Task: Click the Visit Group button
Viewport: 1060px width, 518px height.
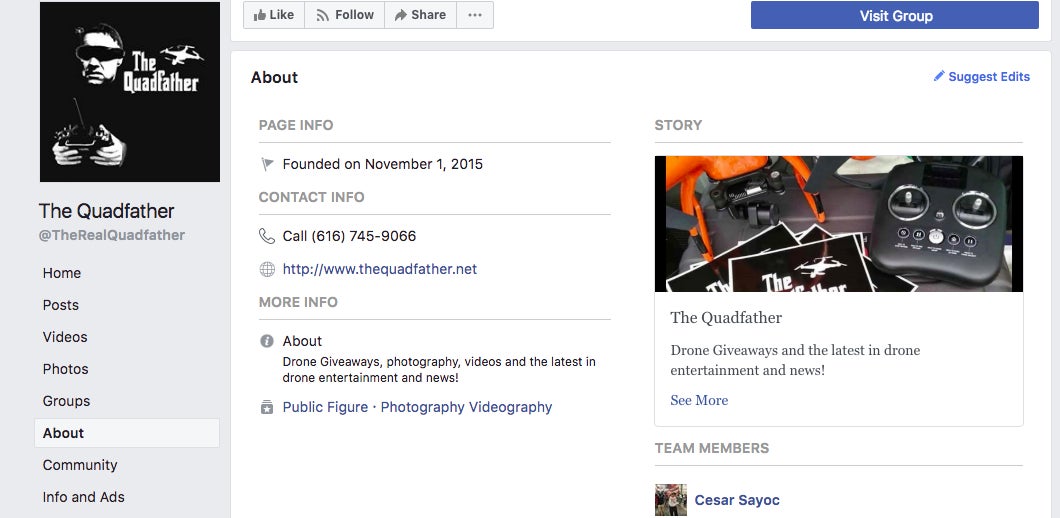Action: (x=895, y=16)
